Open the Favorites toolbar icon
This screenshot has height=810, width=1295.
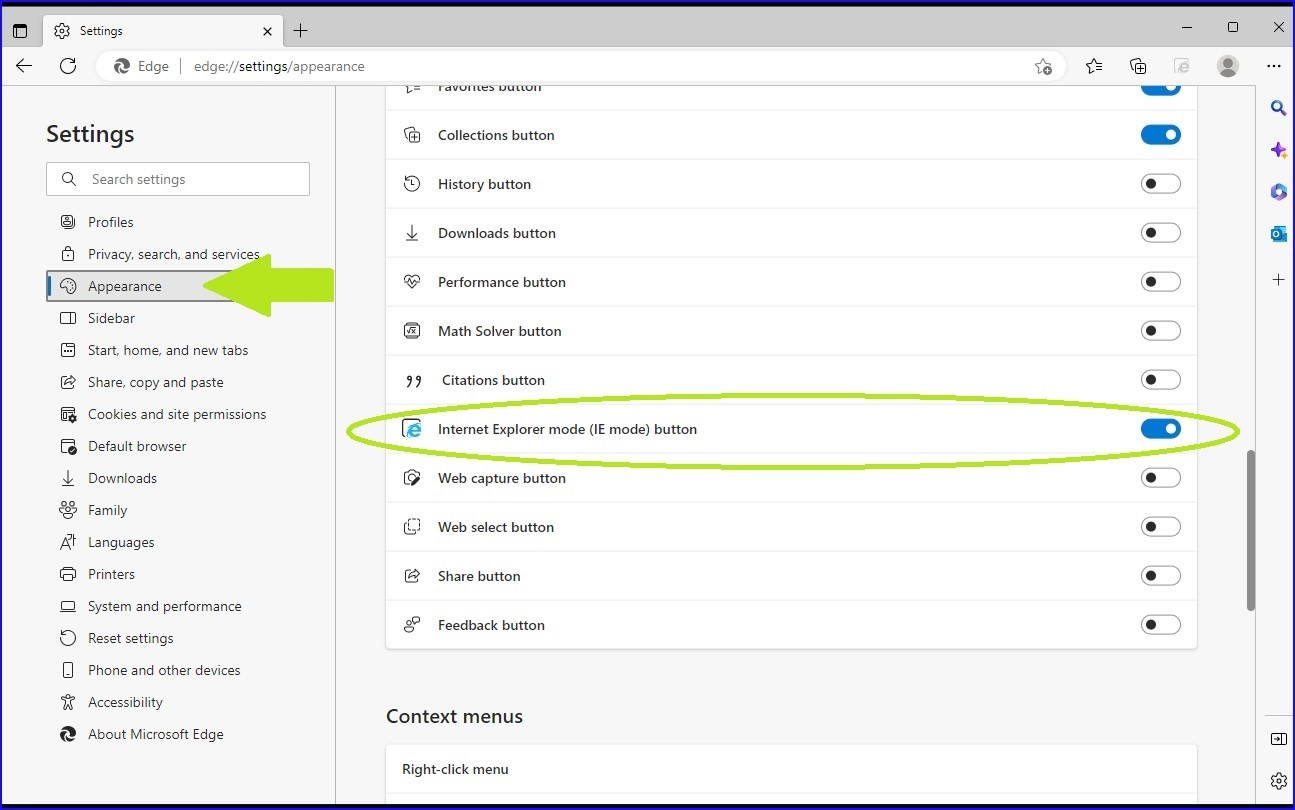[1094, 66]
